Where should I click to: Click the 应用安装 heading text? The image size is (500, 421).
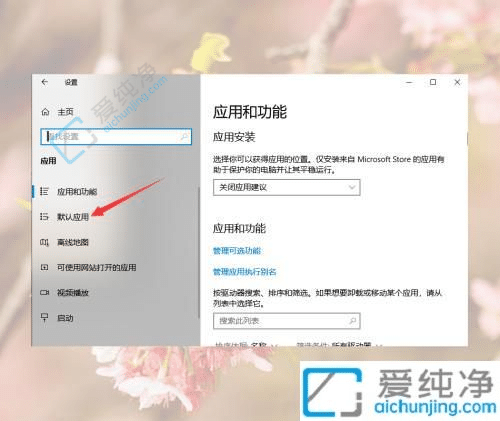pyautogui.click(x=234, y=137)
